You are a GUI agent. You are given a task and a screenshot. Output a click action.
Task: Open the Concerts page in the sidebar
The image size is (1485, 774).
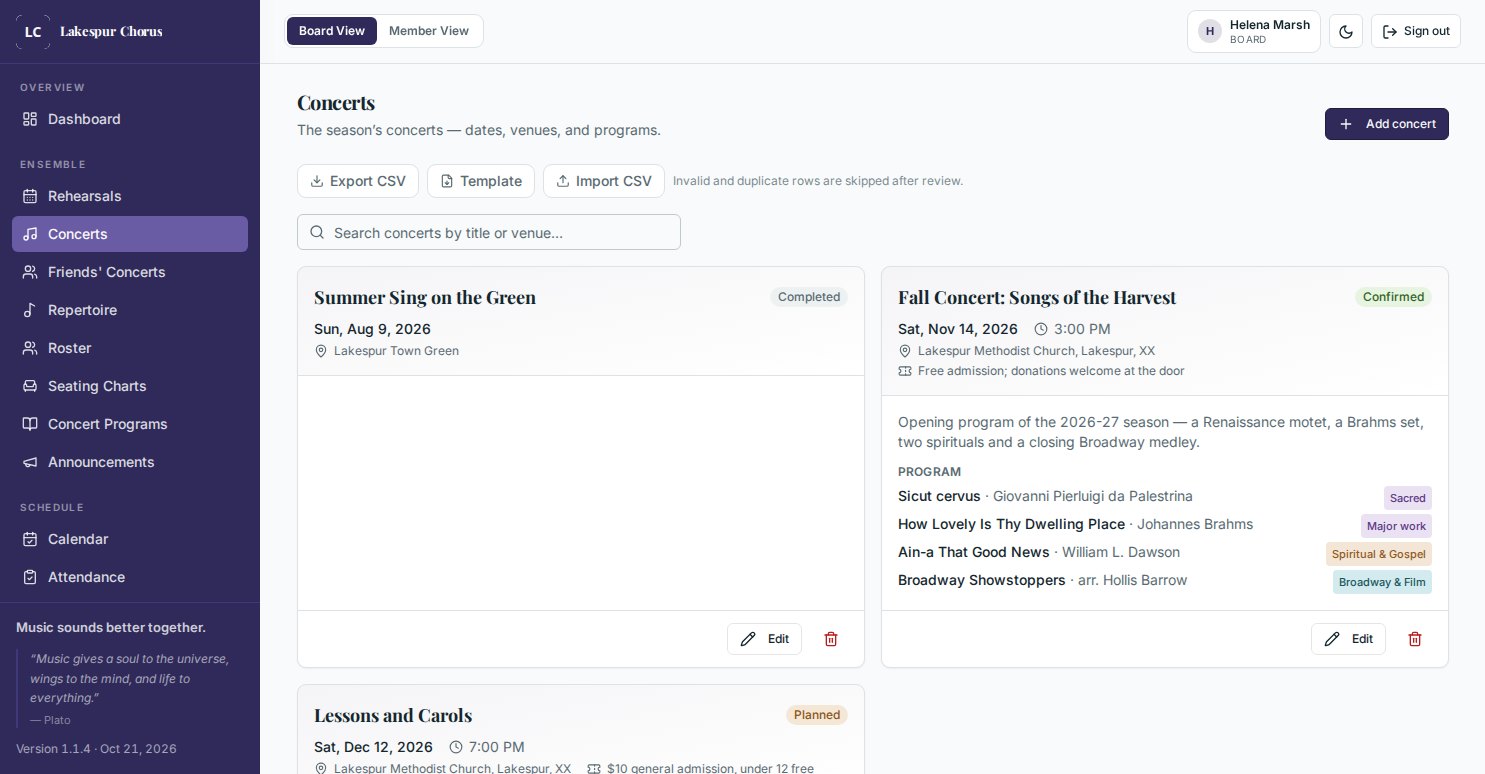pos(130,234)
